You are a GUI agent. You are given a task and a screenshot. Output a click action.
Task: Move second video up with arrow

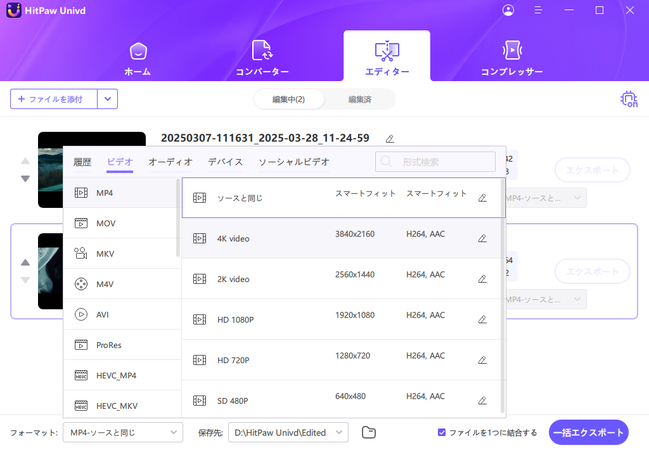pyautogui.click(x=25, y=262)
